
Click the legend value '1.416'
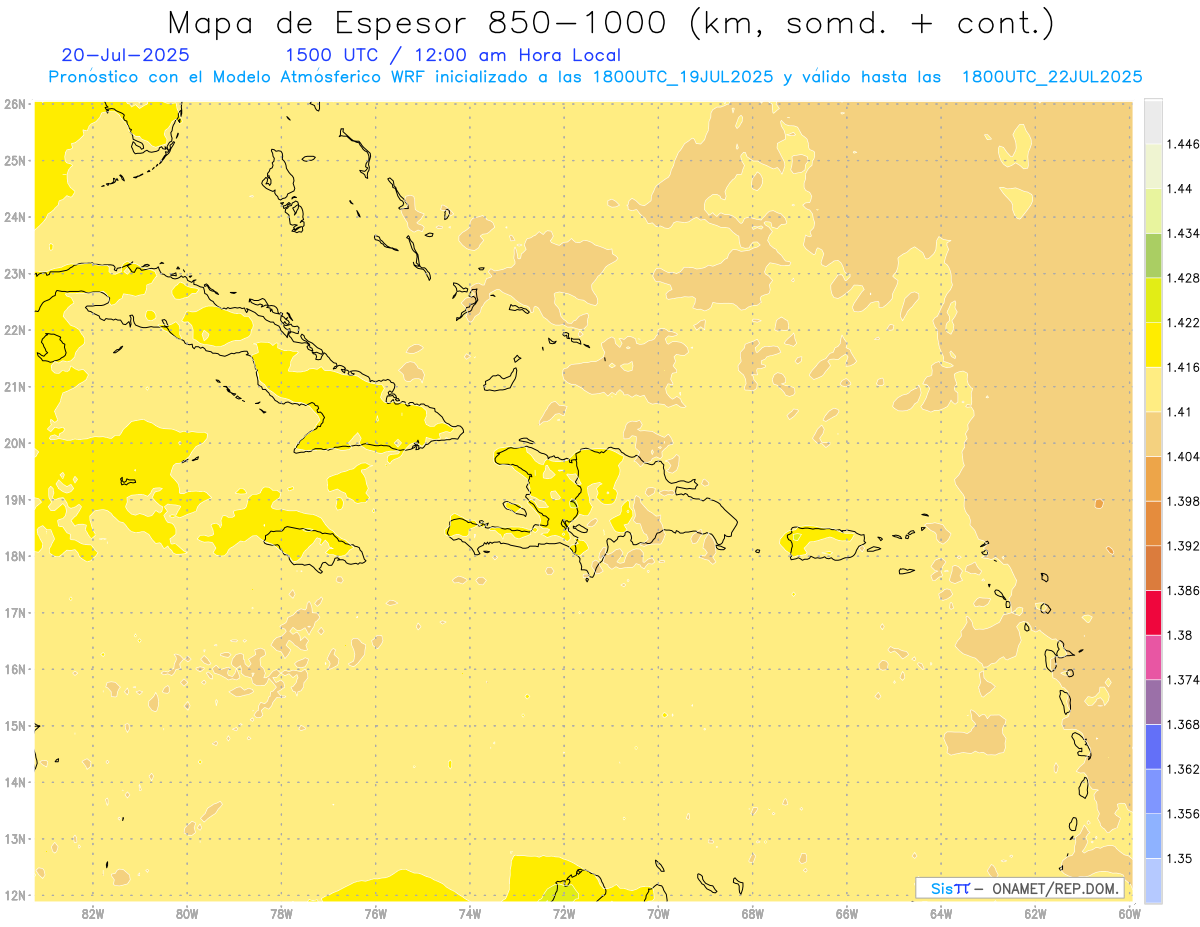(1183, 367)
